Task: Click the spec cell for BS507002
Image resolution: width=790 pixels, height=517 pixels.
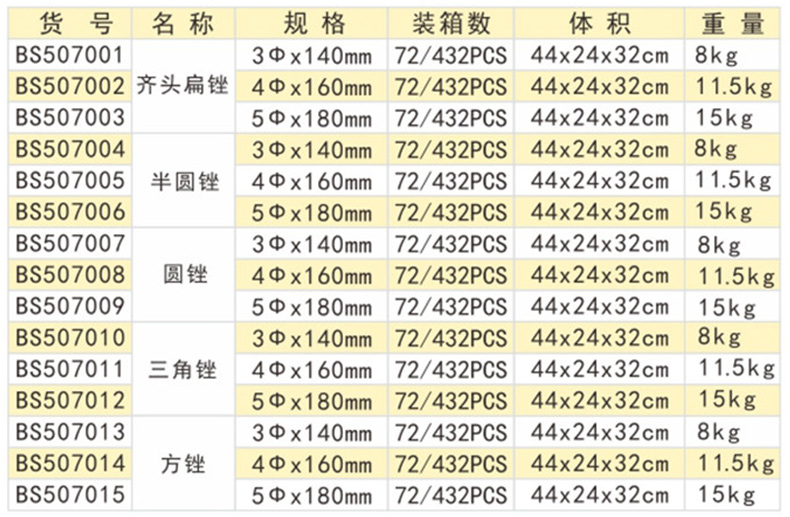Action: [x=310, y=87]
